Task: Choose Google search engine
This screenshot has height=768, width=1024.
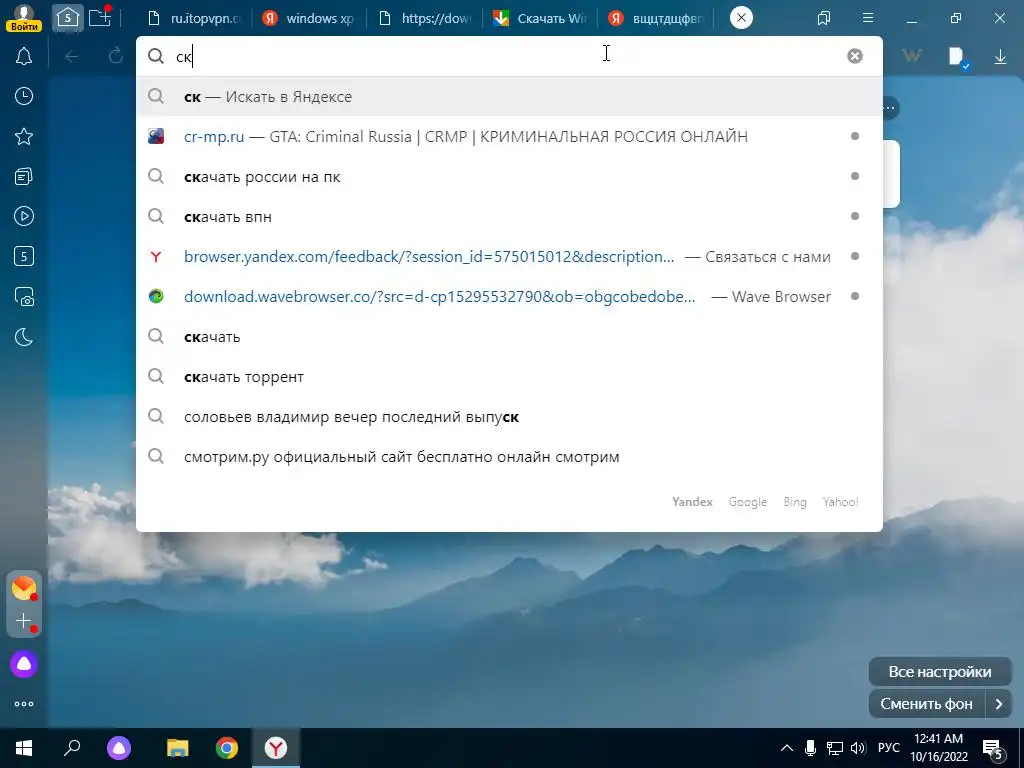Action: [748, 502]
